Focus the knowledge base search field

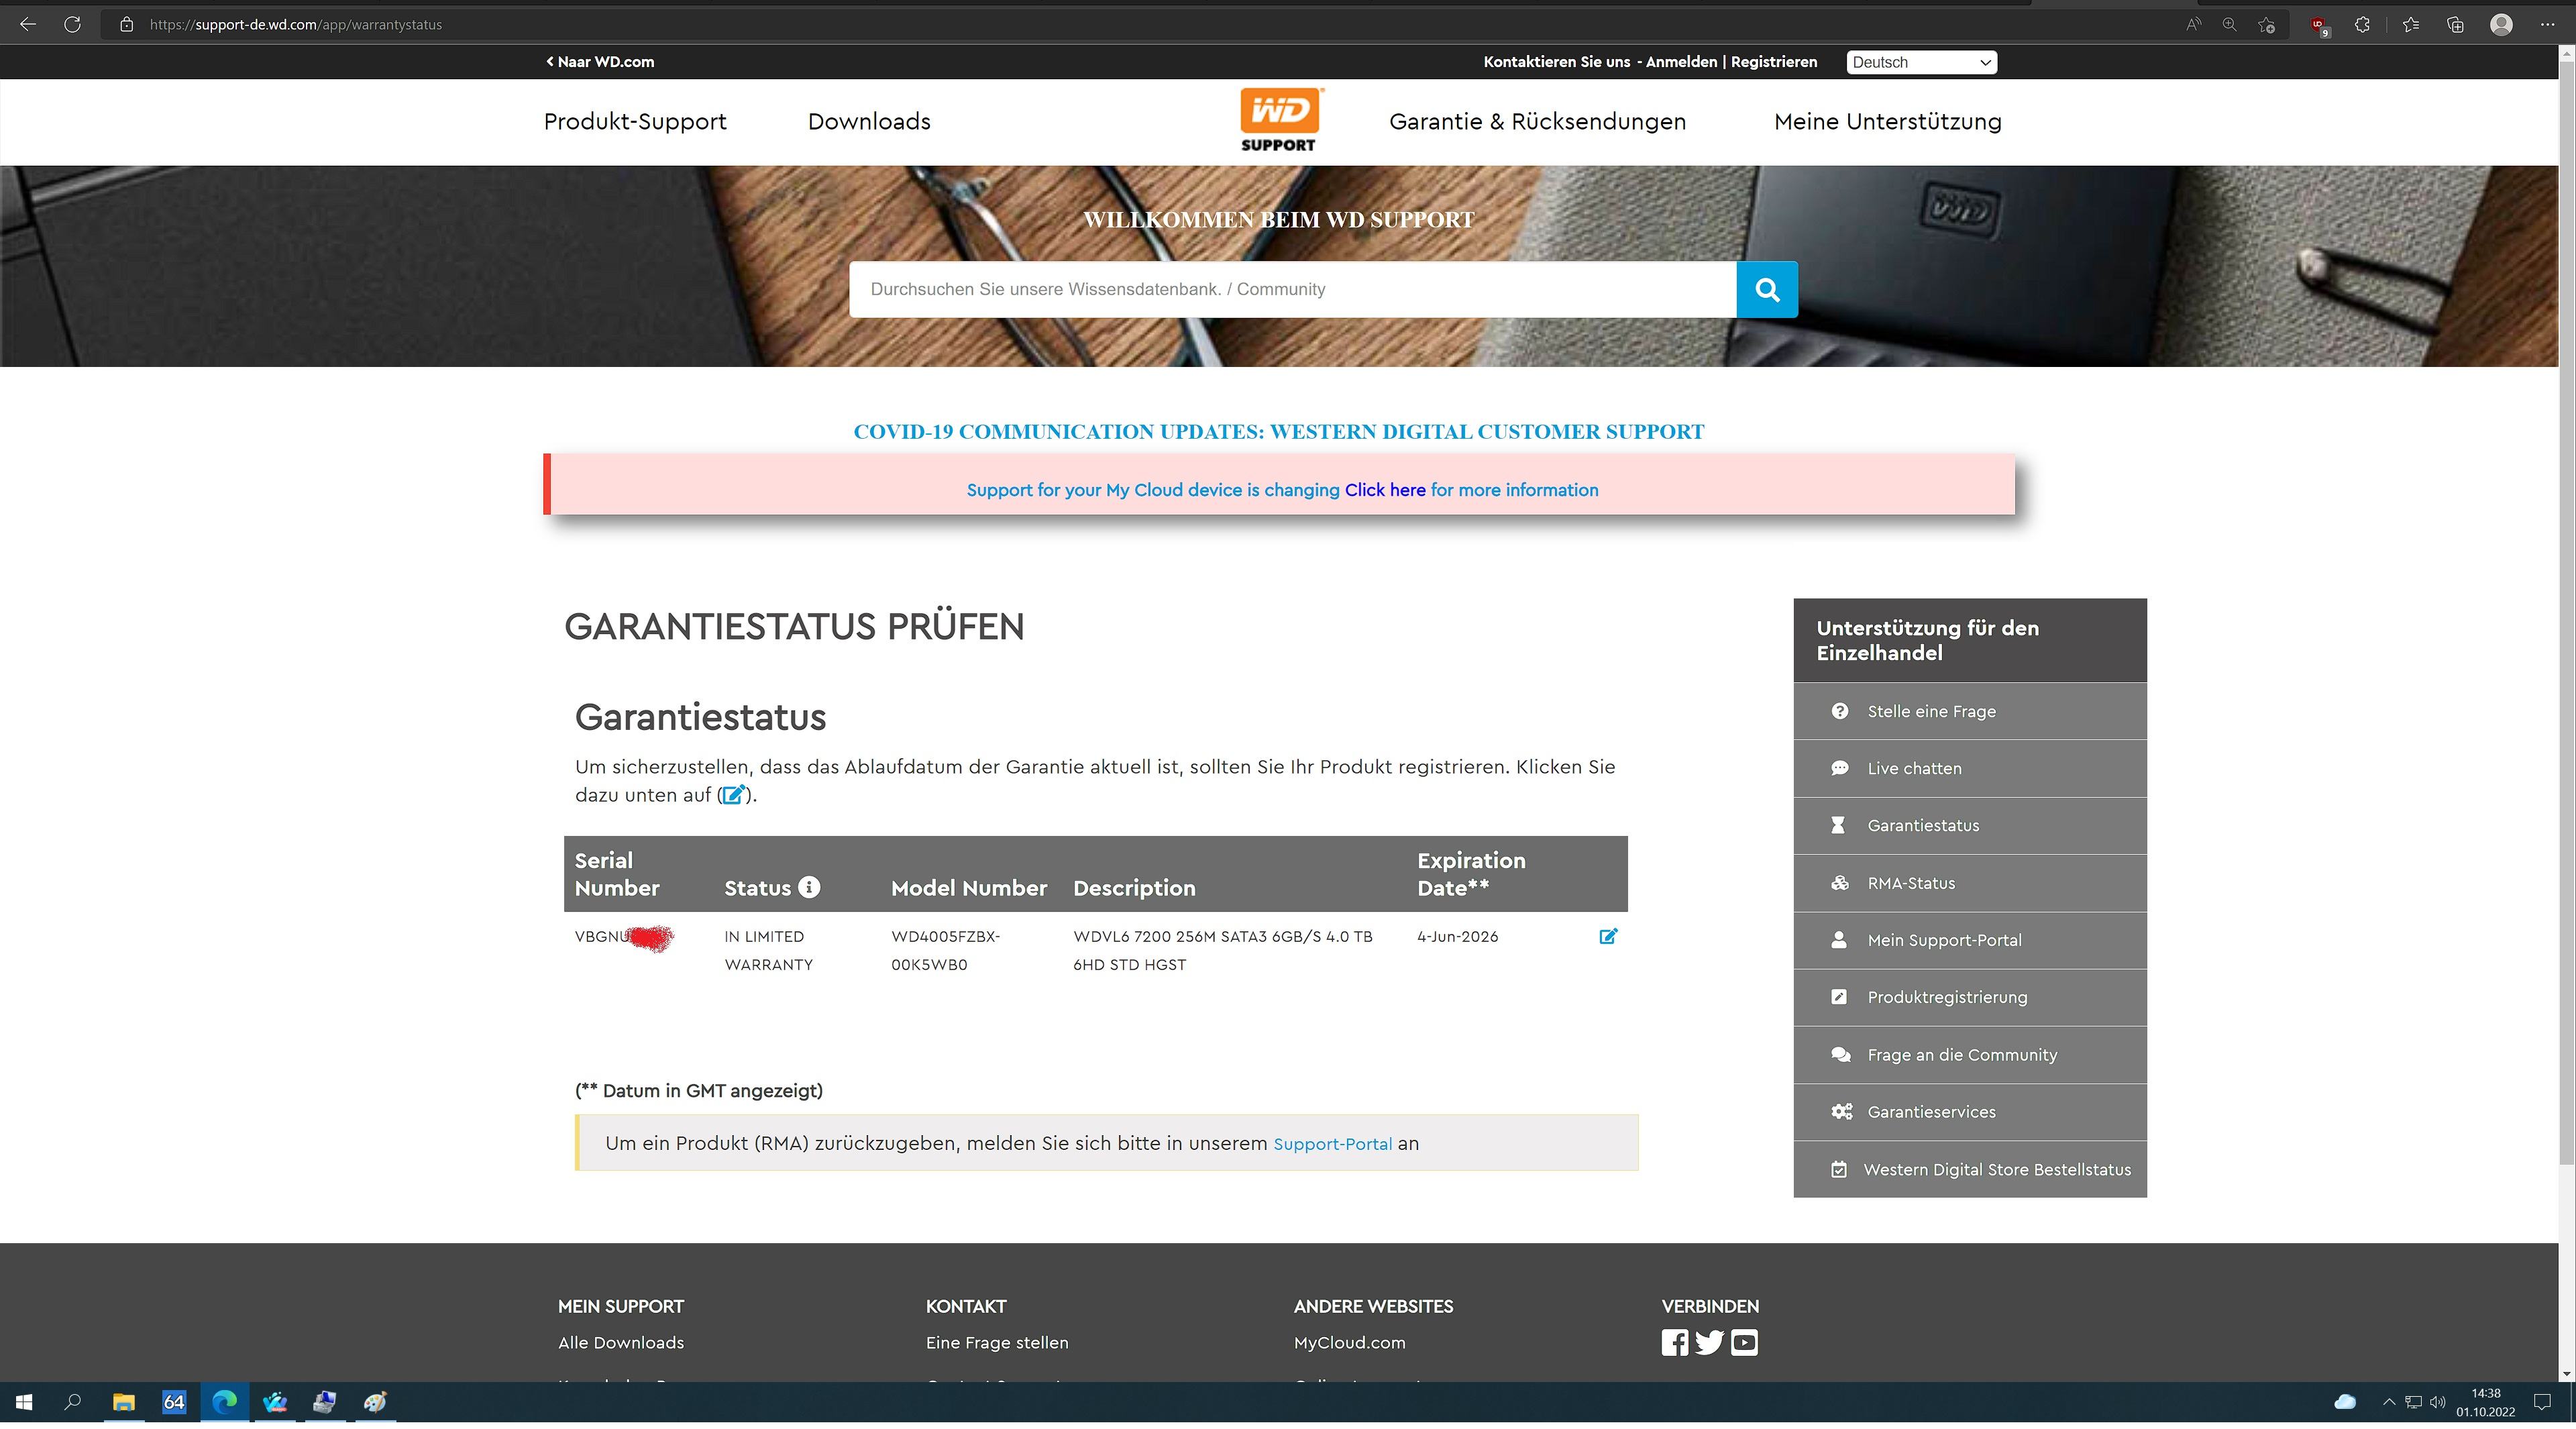pos(1292,290)
